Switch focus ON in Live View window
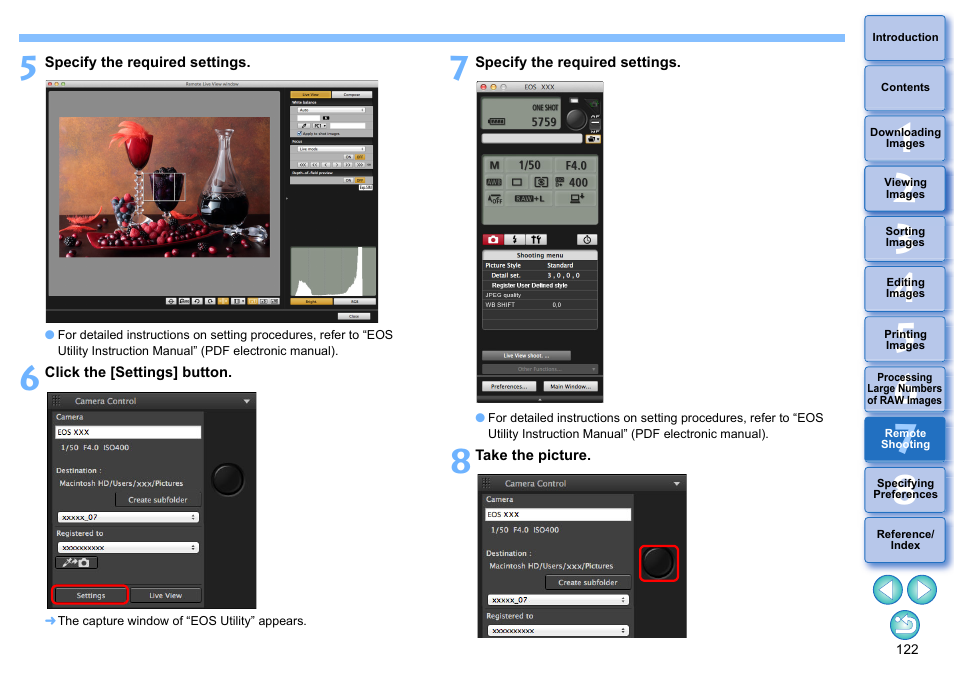Image resolution: width=954 pixels, height=675 pixels. click(x=349, y=157)
